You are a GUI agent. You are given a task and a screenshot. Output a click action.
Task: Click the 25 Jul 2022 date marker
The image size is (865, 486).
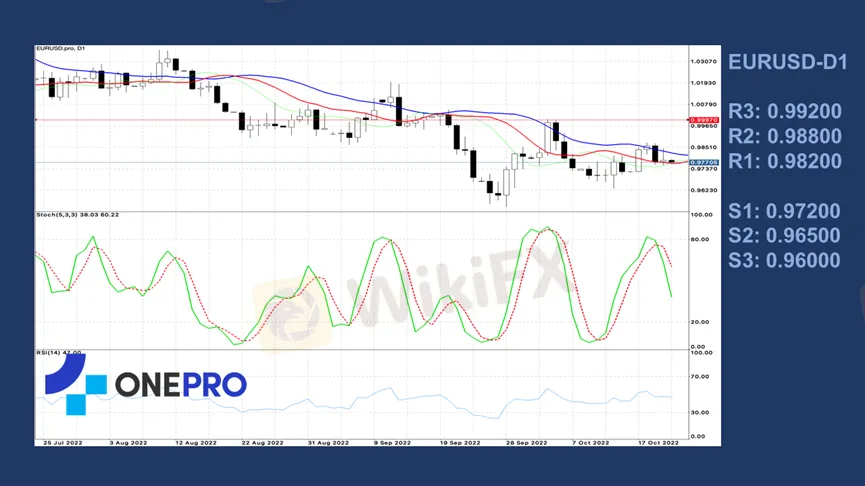coord(61,441)
